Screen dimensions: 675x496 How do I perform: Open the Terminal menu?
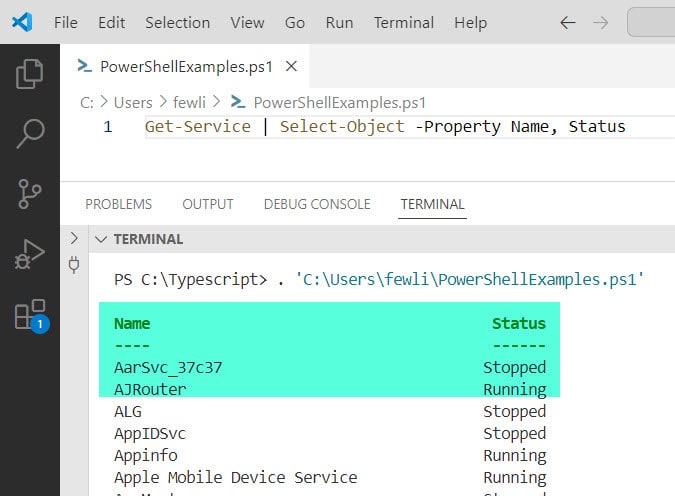[x=404, y=22]
